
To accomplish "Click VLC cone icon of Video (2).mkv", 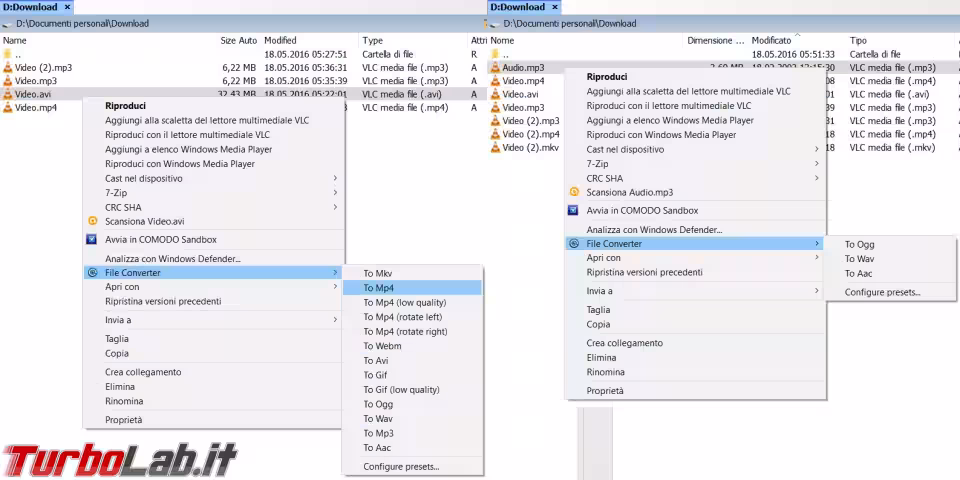I will (x=495, y=148).
